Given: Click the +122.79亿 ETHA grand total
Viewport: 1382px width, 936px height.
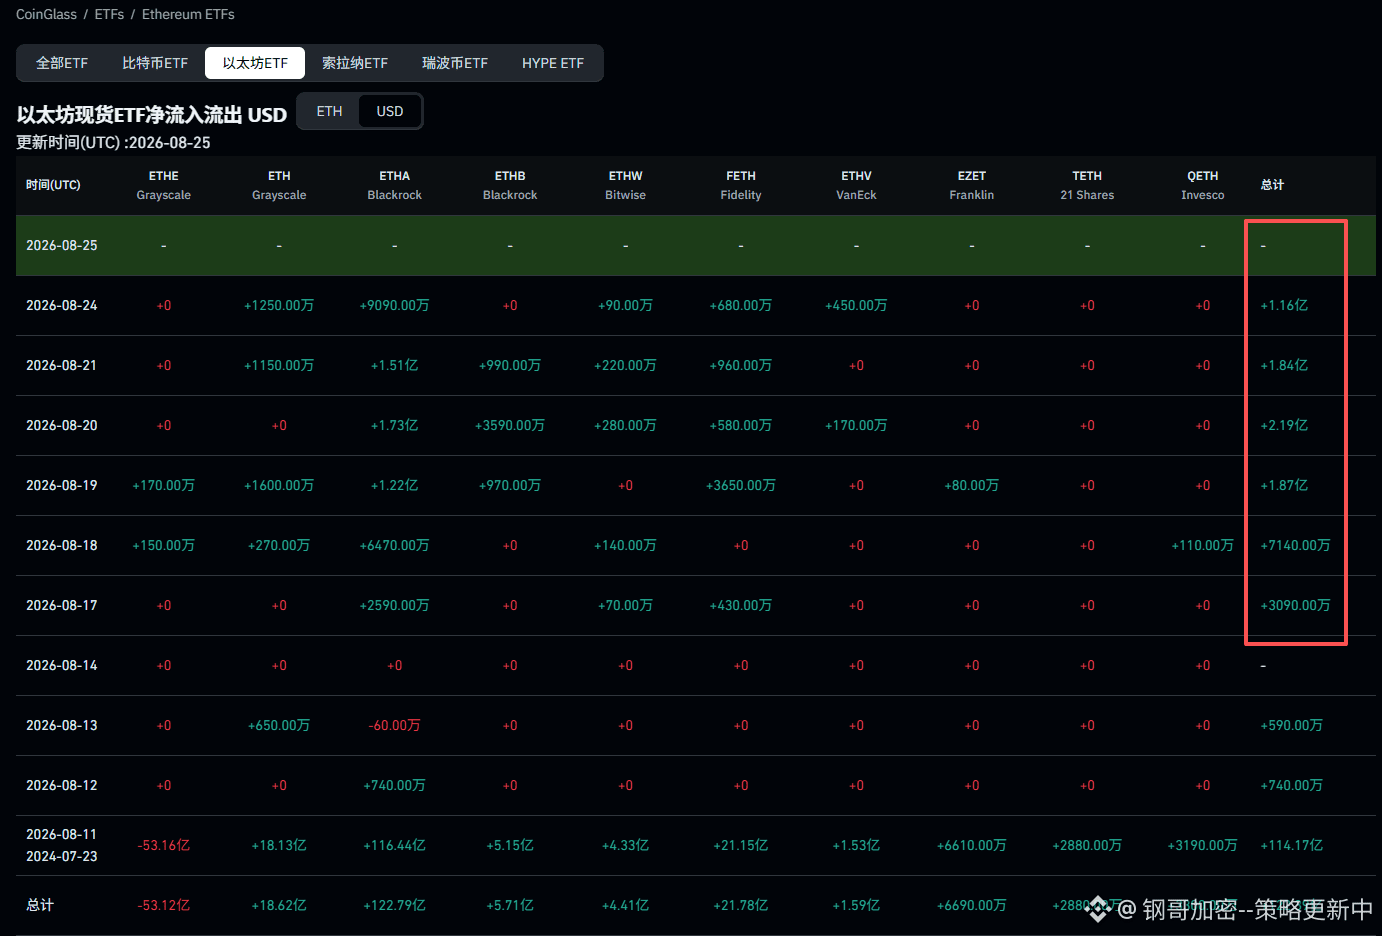Looking at the screenshot, I should (x=395, y=905).
